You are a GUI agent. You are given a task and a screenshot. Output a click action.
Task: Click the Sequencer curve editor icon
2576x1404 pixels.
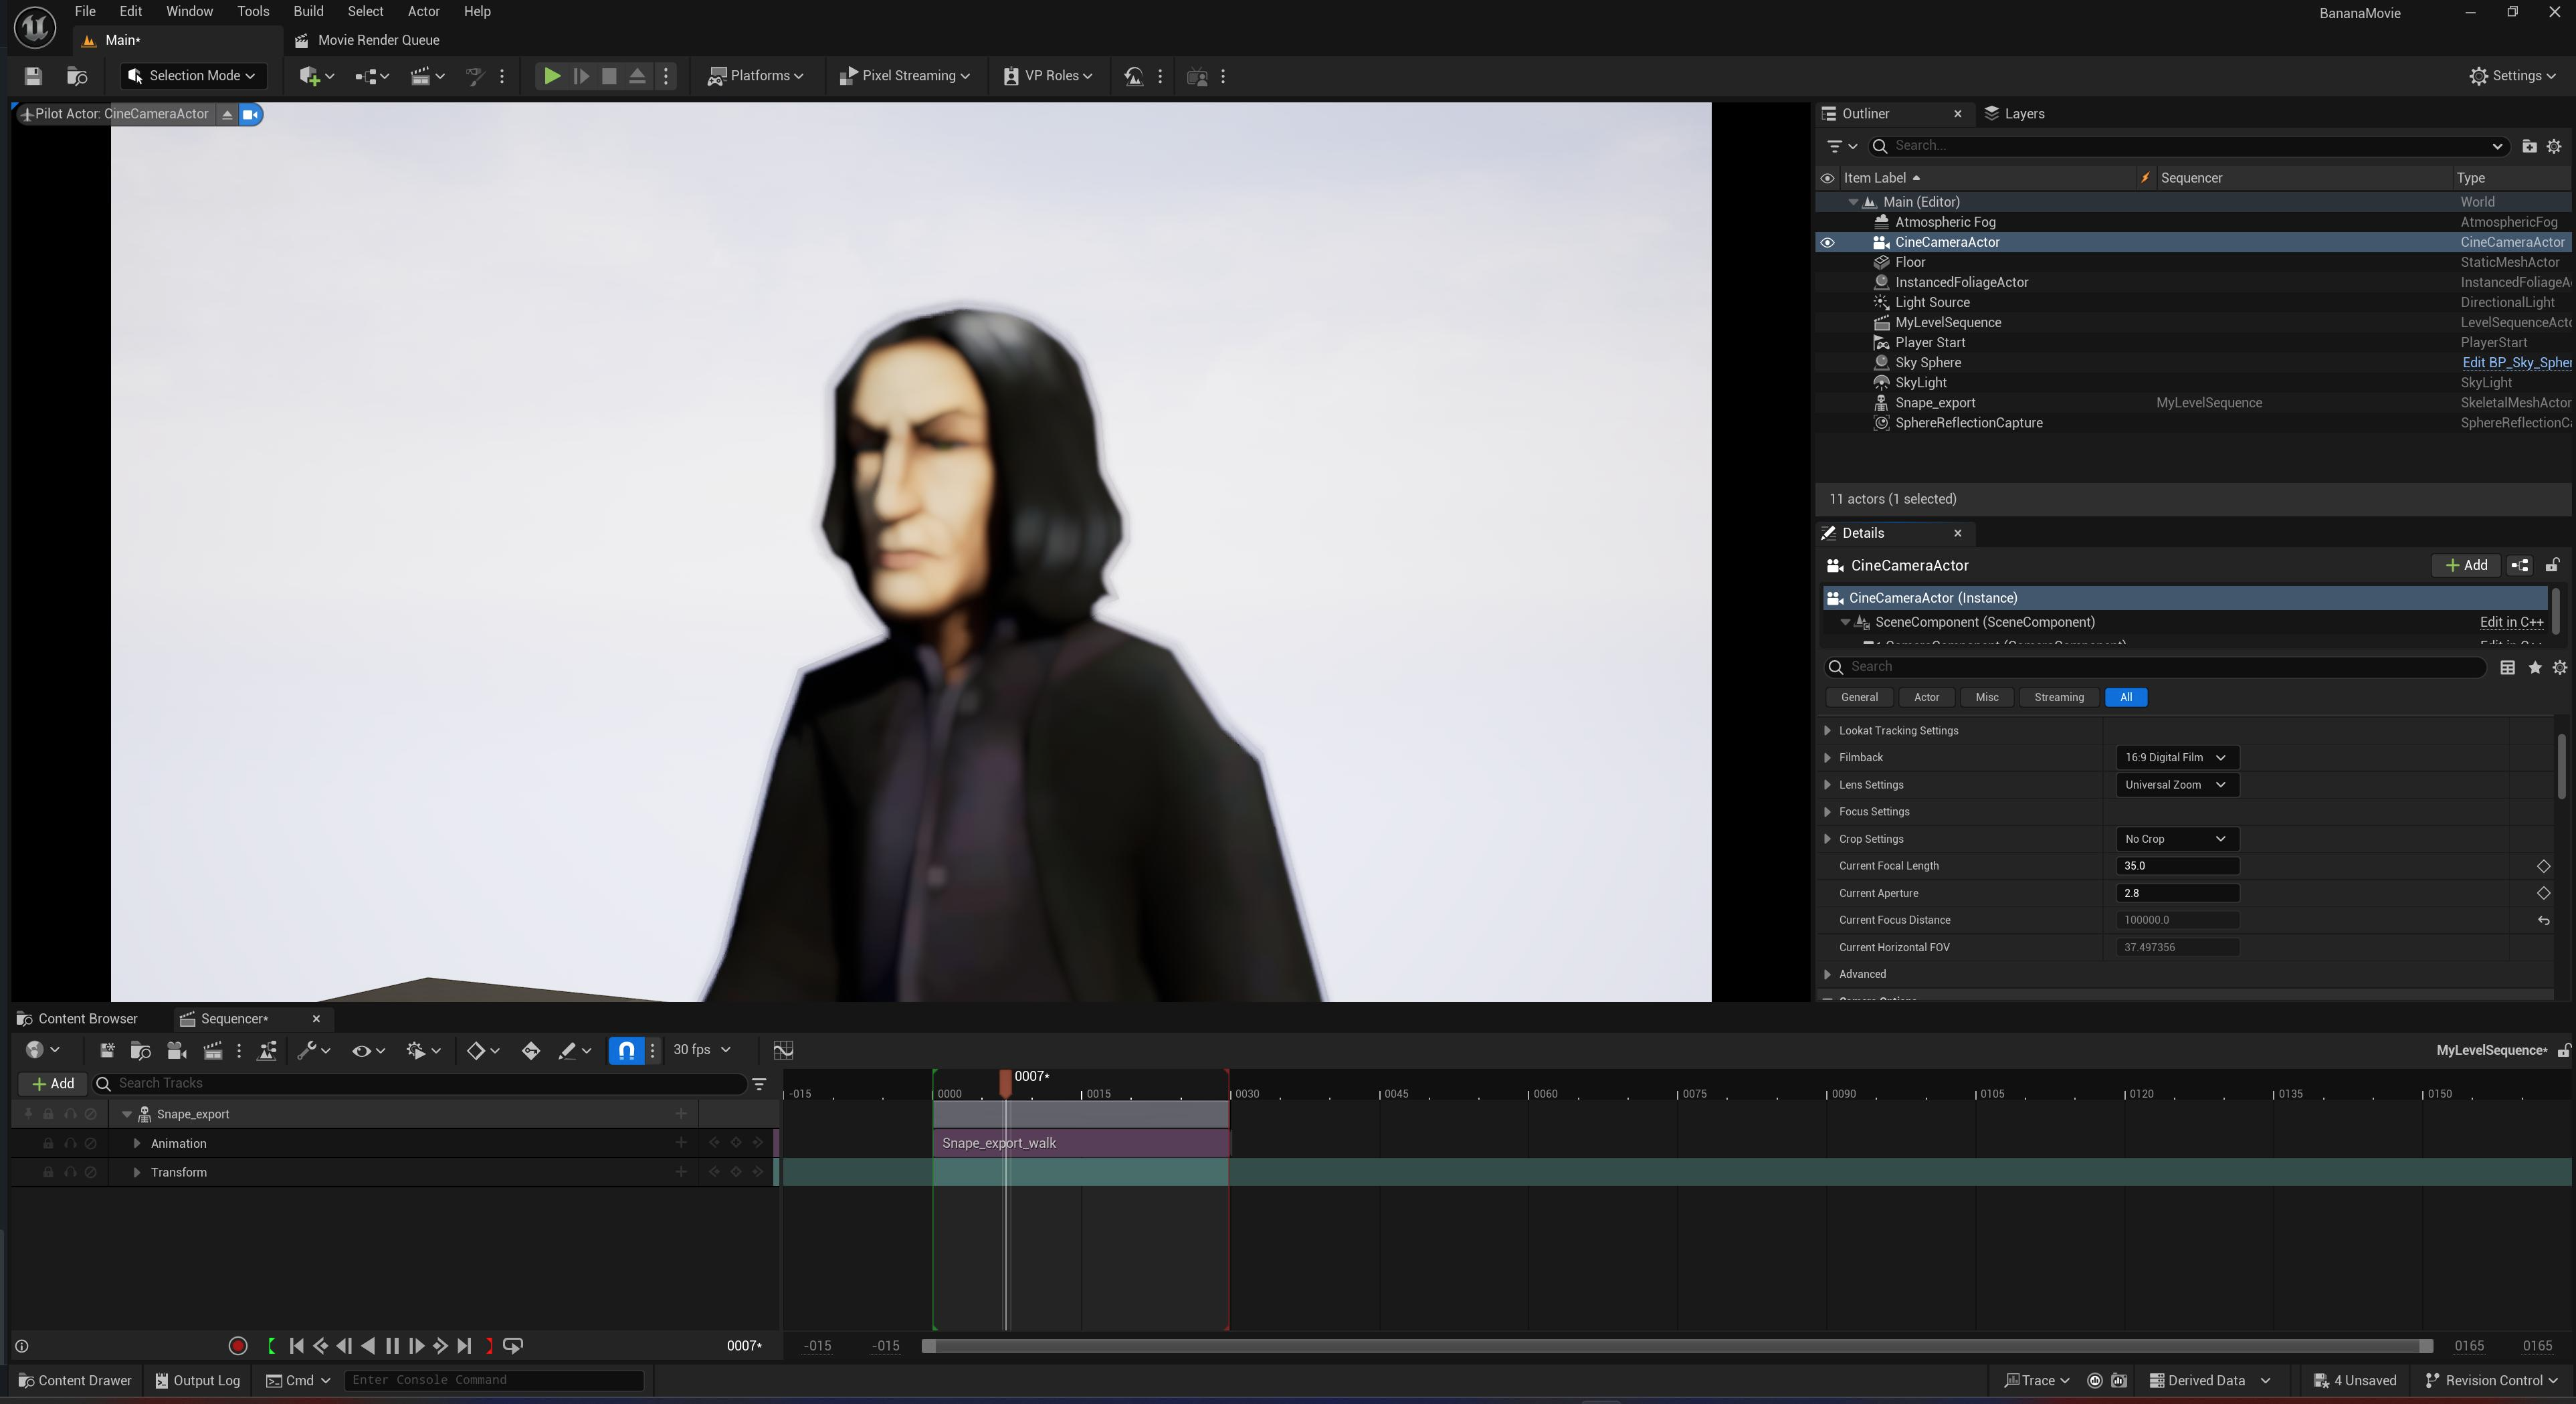[783, 1050]
